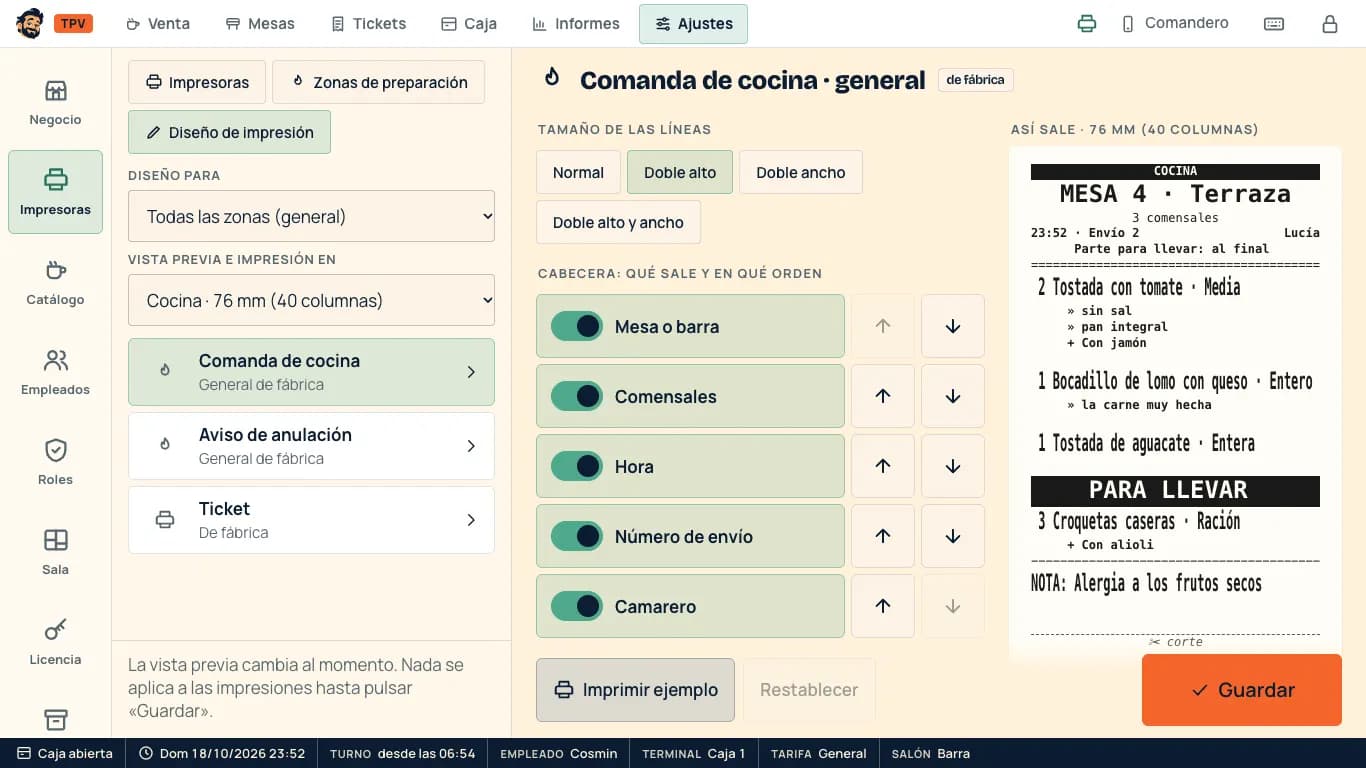Expand the Comanda de cocina design
The image size is (1366, 768).
[311, 372]
